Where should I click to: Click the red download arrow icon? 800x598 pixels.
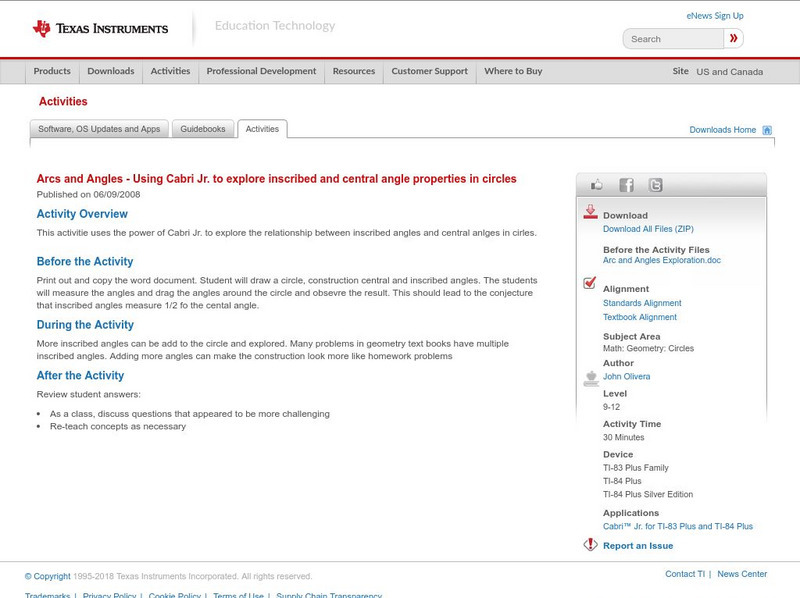tap(590, 212)
